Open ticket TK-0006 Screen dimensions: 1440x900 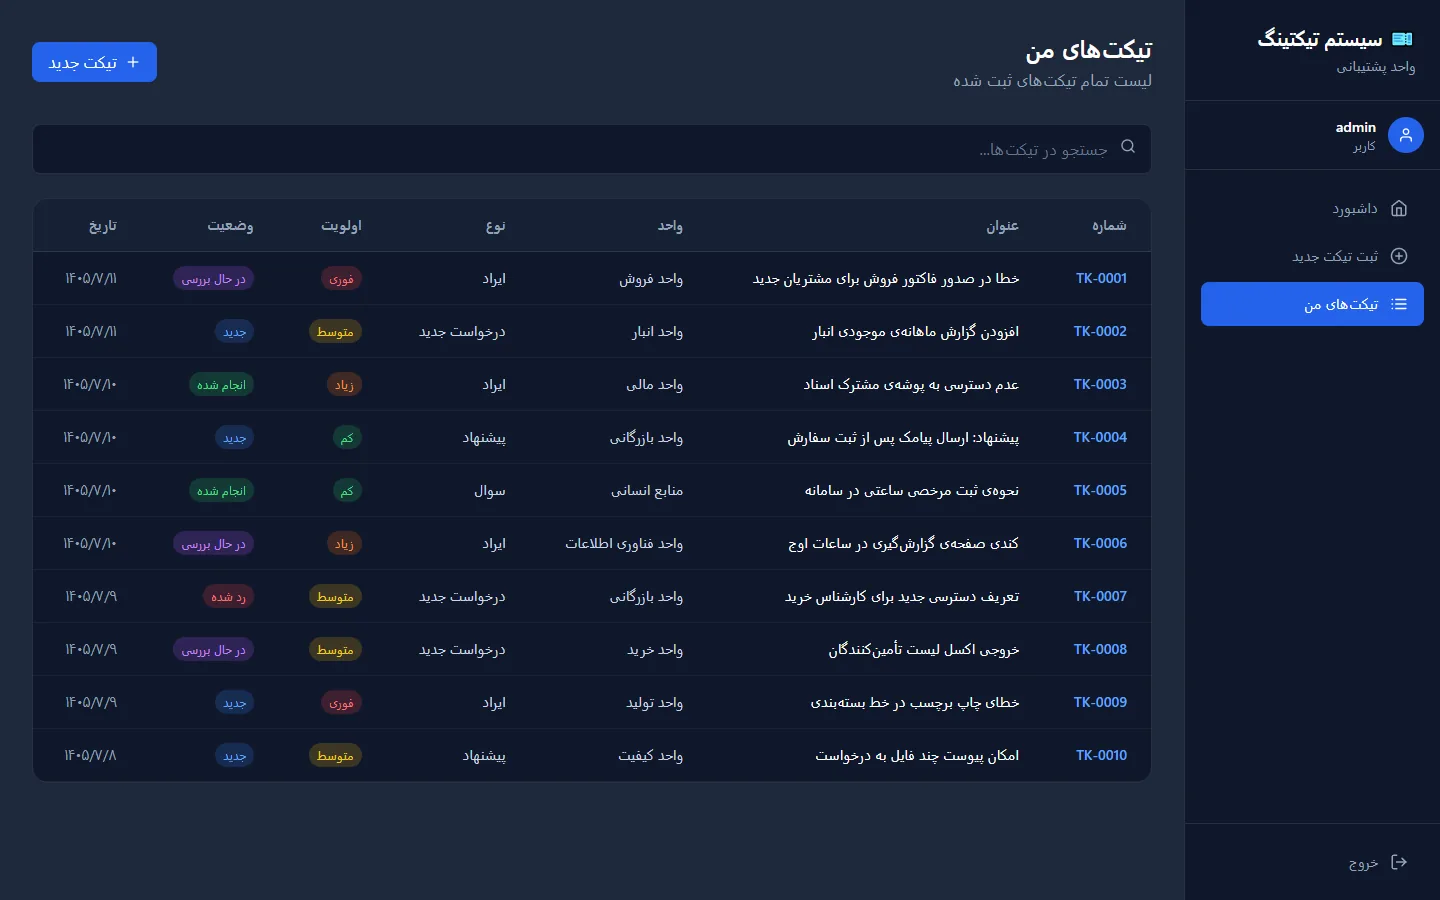coord(1100,543)
